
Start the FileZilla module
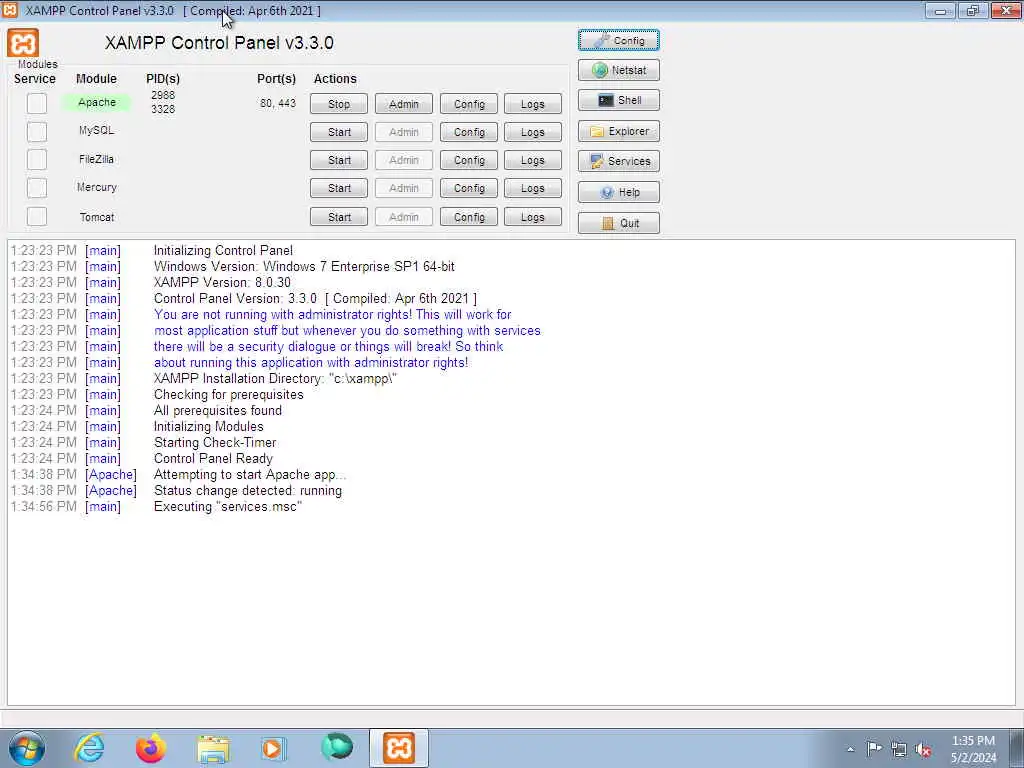pyautogui.click(x=339, y=160)
